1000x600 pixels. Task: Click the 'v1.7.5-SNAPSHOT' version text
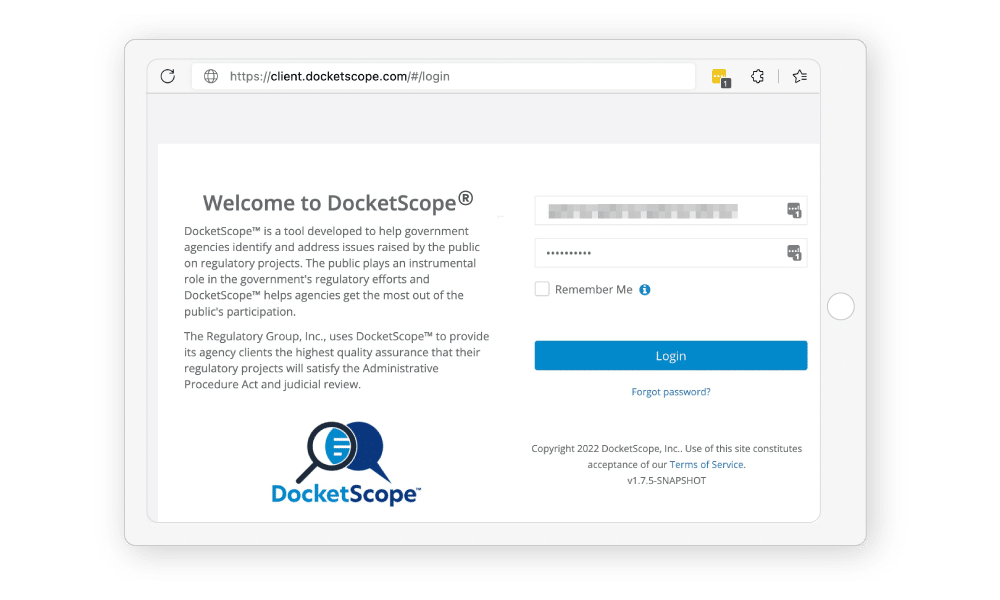(666, 481)
